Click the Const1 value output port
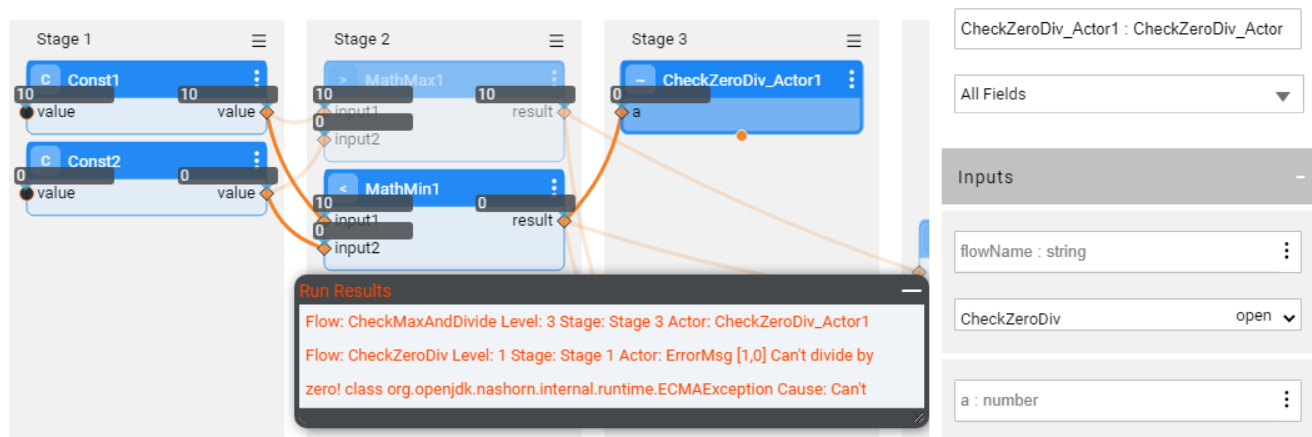 (266, 112)
